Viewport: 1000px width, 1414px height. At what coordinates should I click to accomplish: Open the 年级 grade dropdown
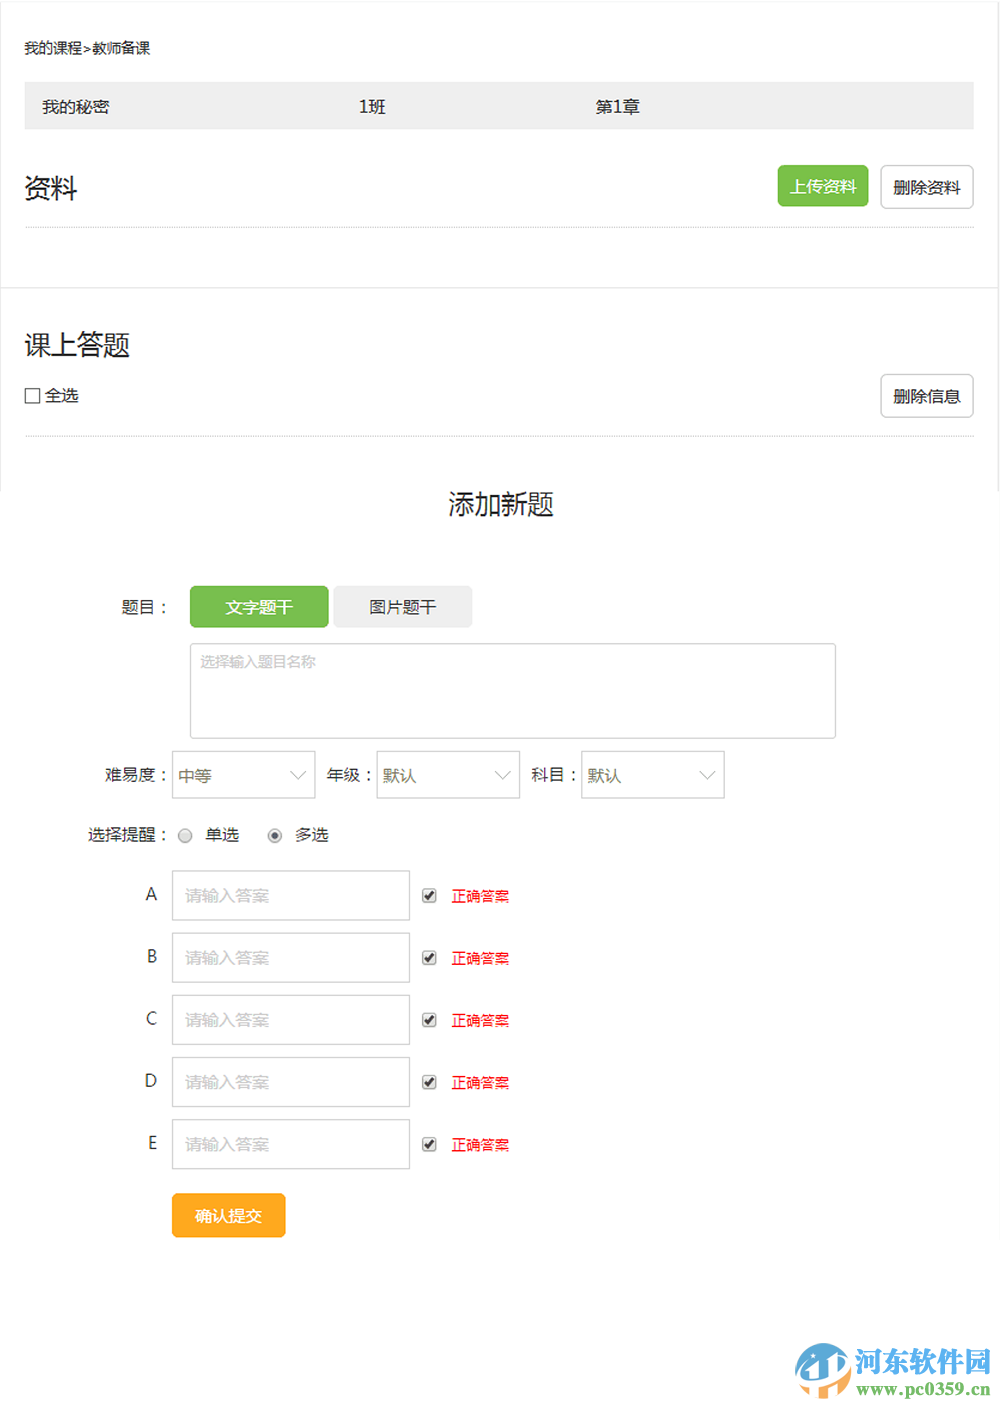pyautogui.click(x=447, y=774)
